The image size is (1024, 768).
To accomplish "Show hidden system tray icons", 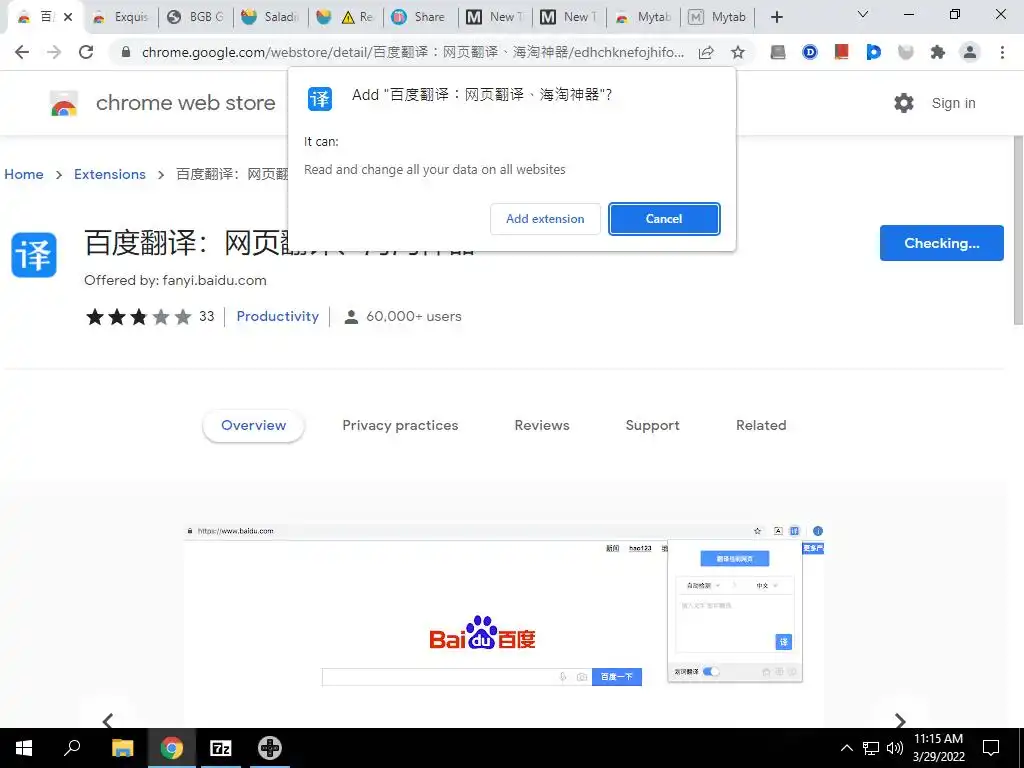I will pyautogui.click(x=846, y=748).
